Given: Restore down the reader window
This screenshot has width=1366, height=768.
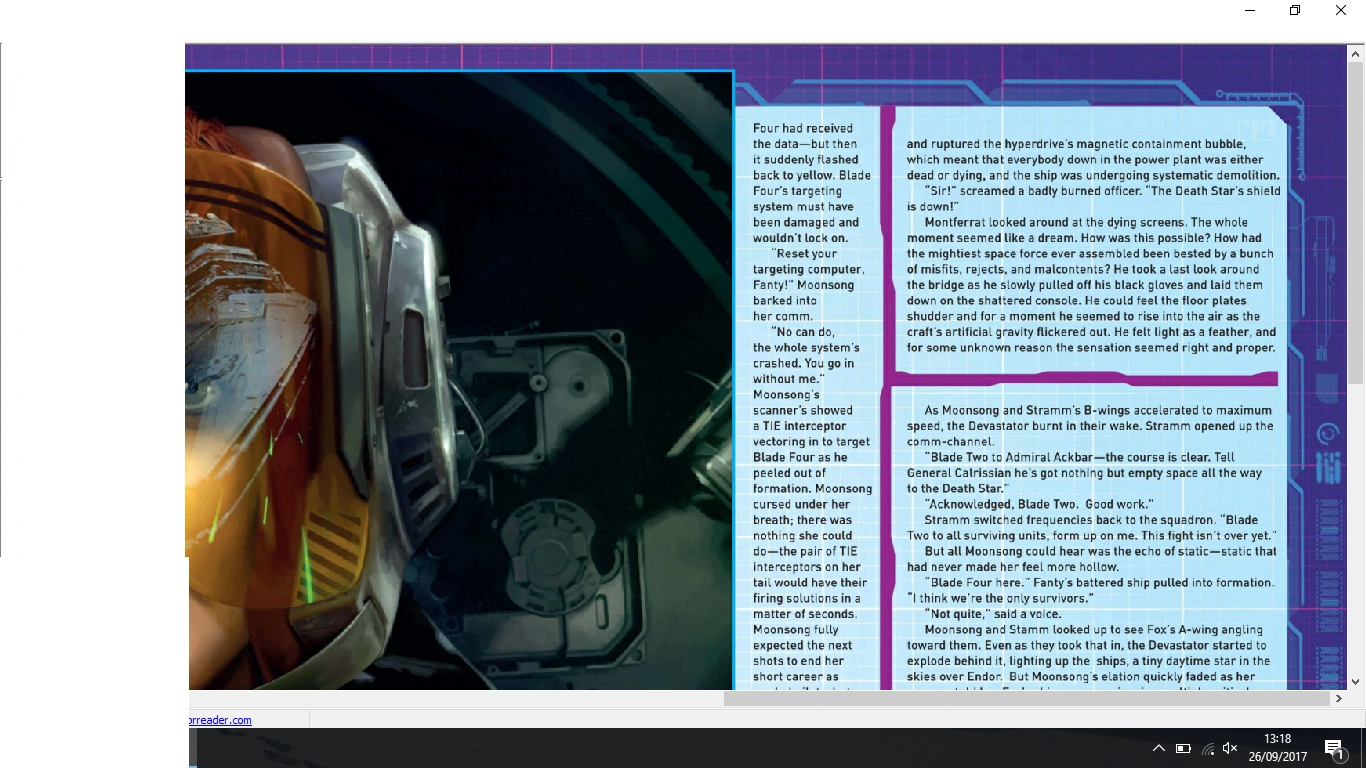Looking at the screenshot, I should [1295, 11].
